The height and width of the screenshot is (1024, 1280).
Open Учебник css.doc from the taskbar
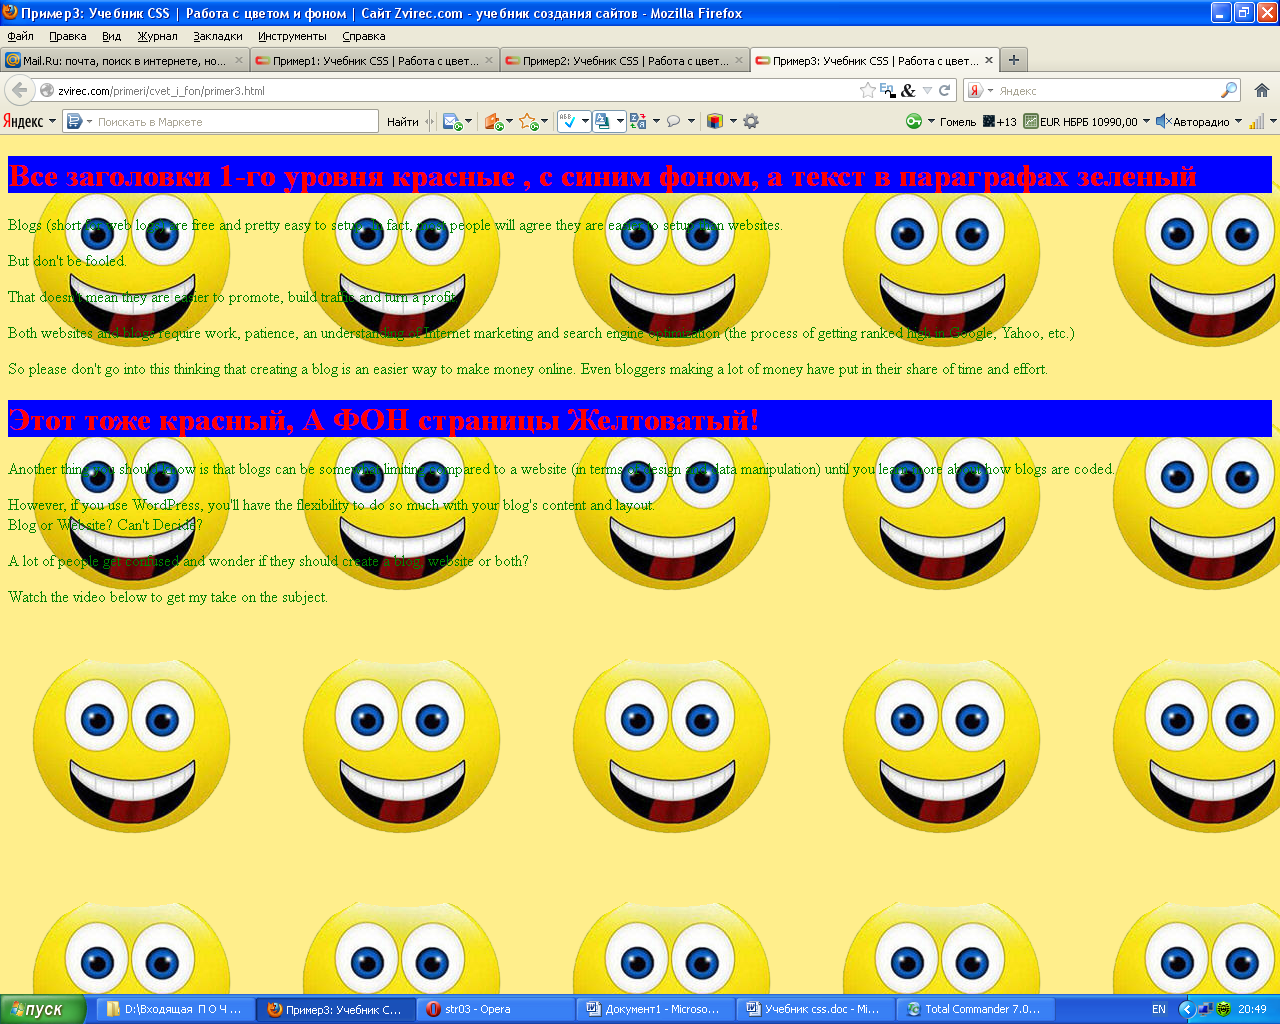[816, 1009]
